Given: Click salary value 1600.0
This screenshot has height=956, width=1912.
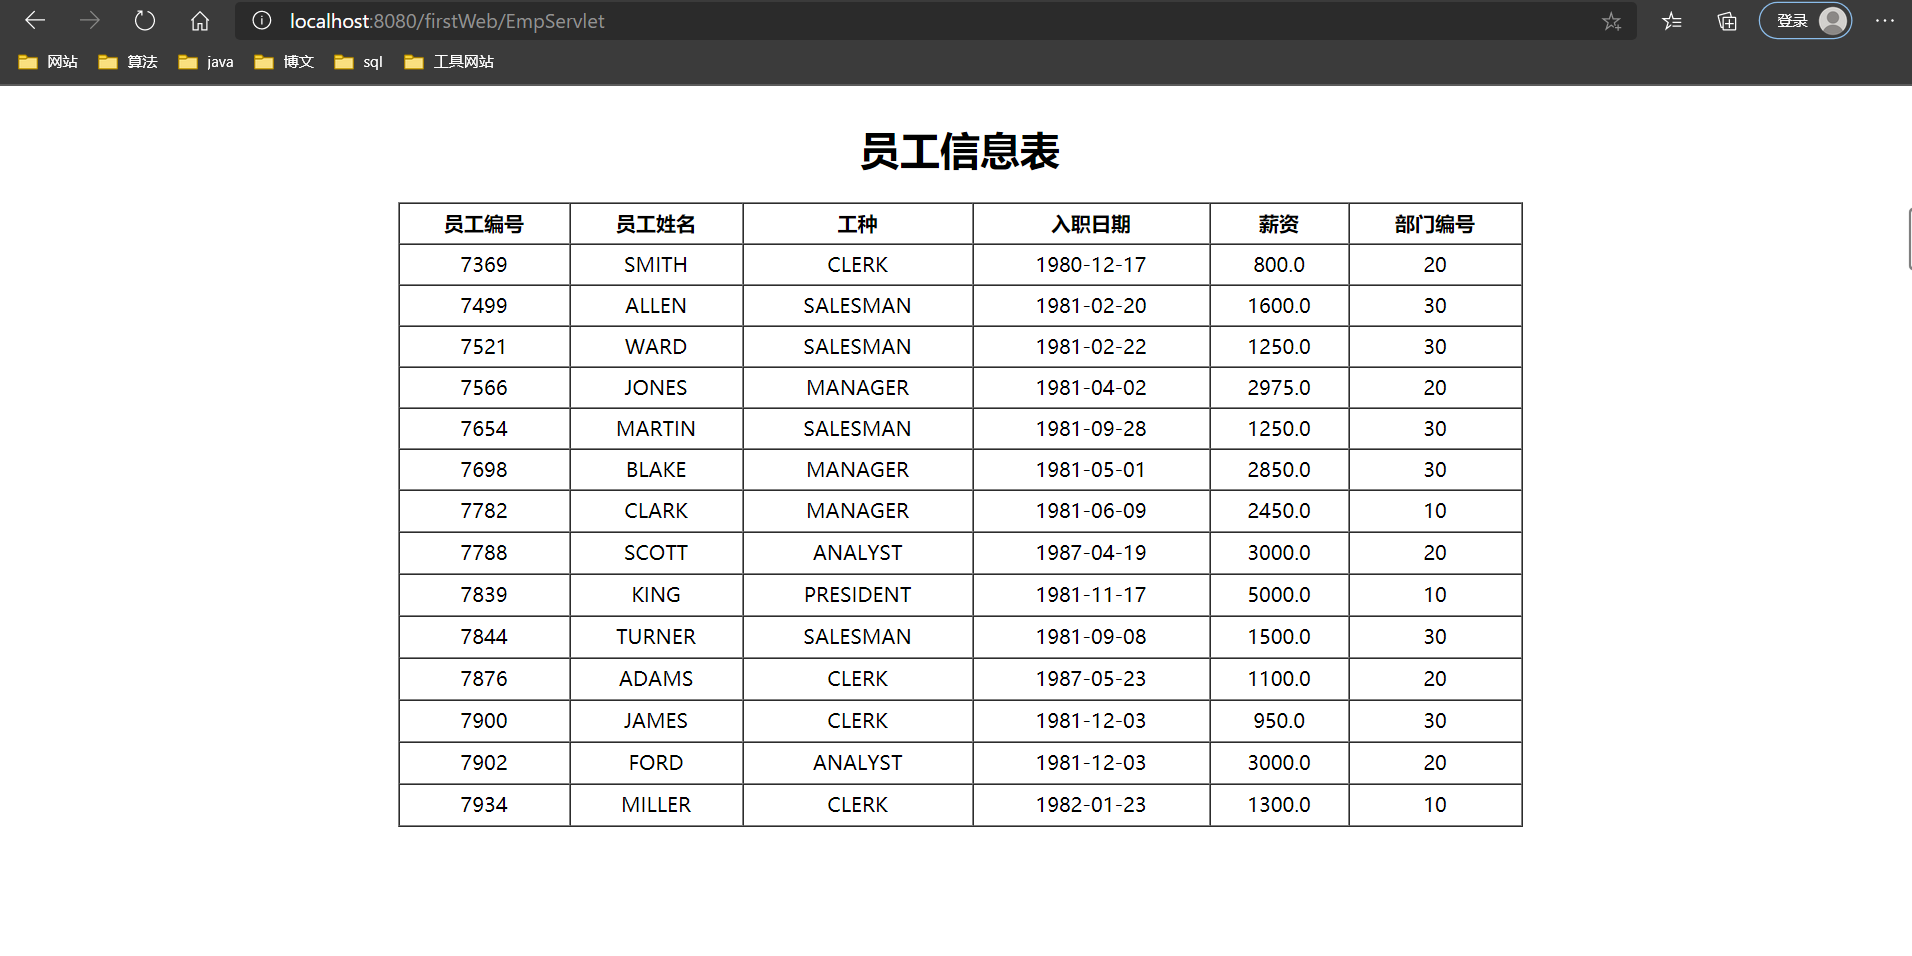Looking at the screenshot, I should point(1279,306).
